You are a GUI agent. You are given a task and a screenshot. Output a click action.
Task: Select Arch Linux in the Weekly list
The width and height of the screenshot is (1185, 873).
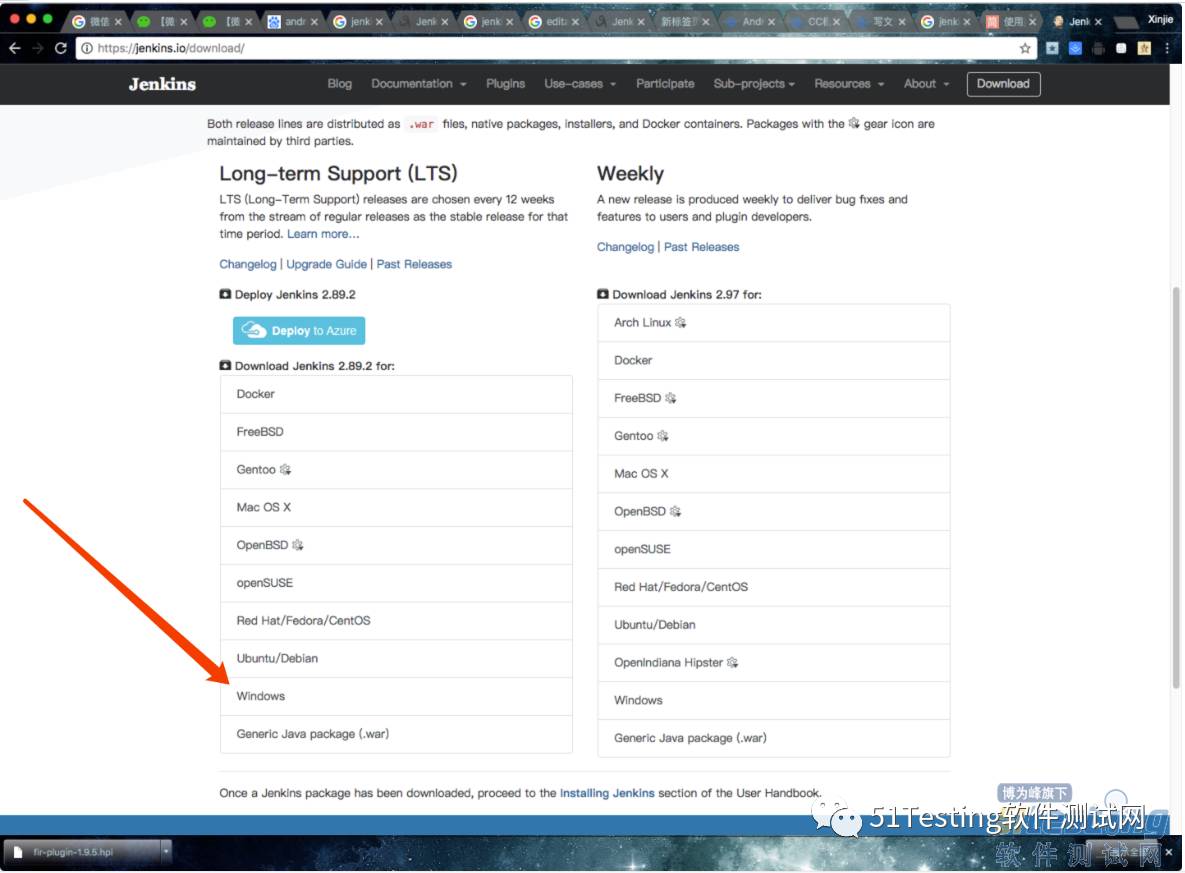pyautogui.click(x=774, y=323)
